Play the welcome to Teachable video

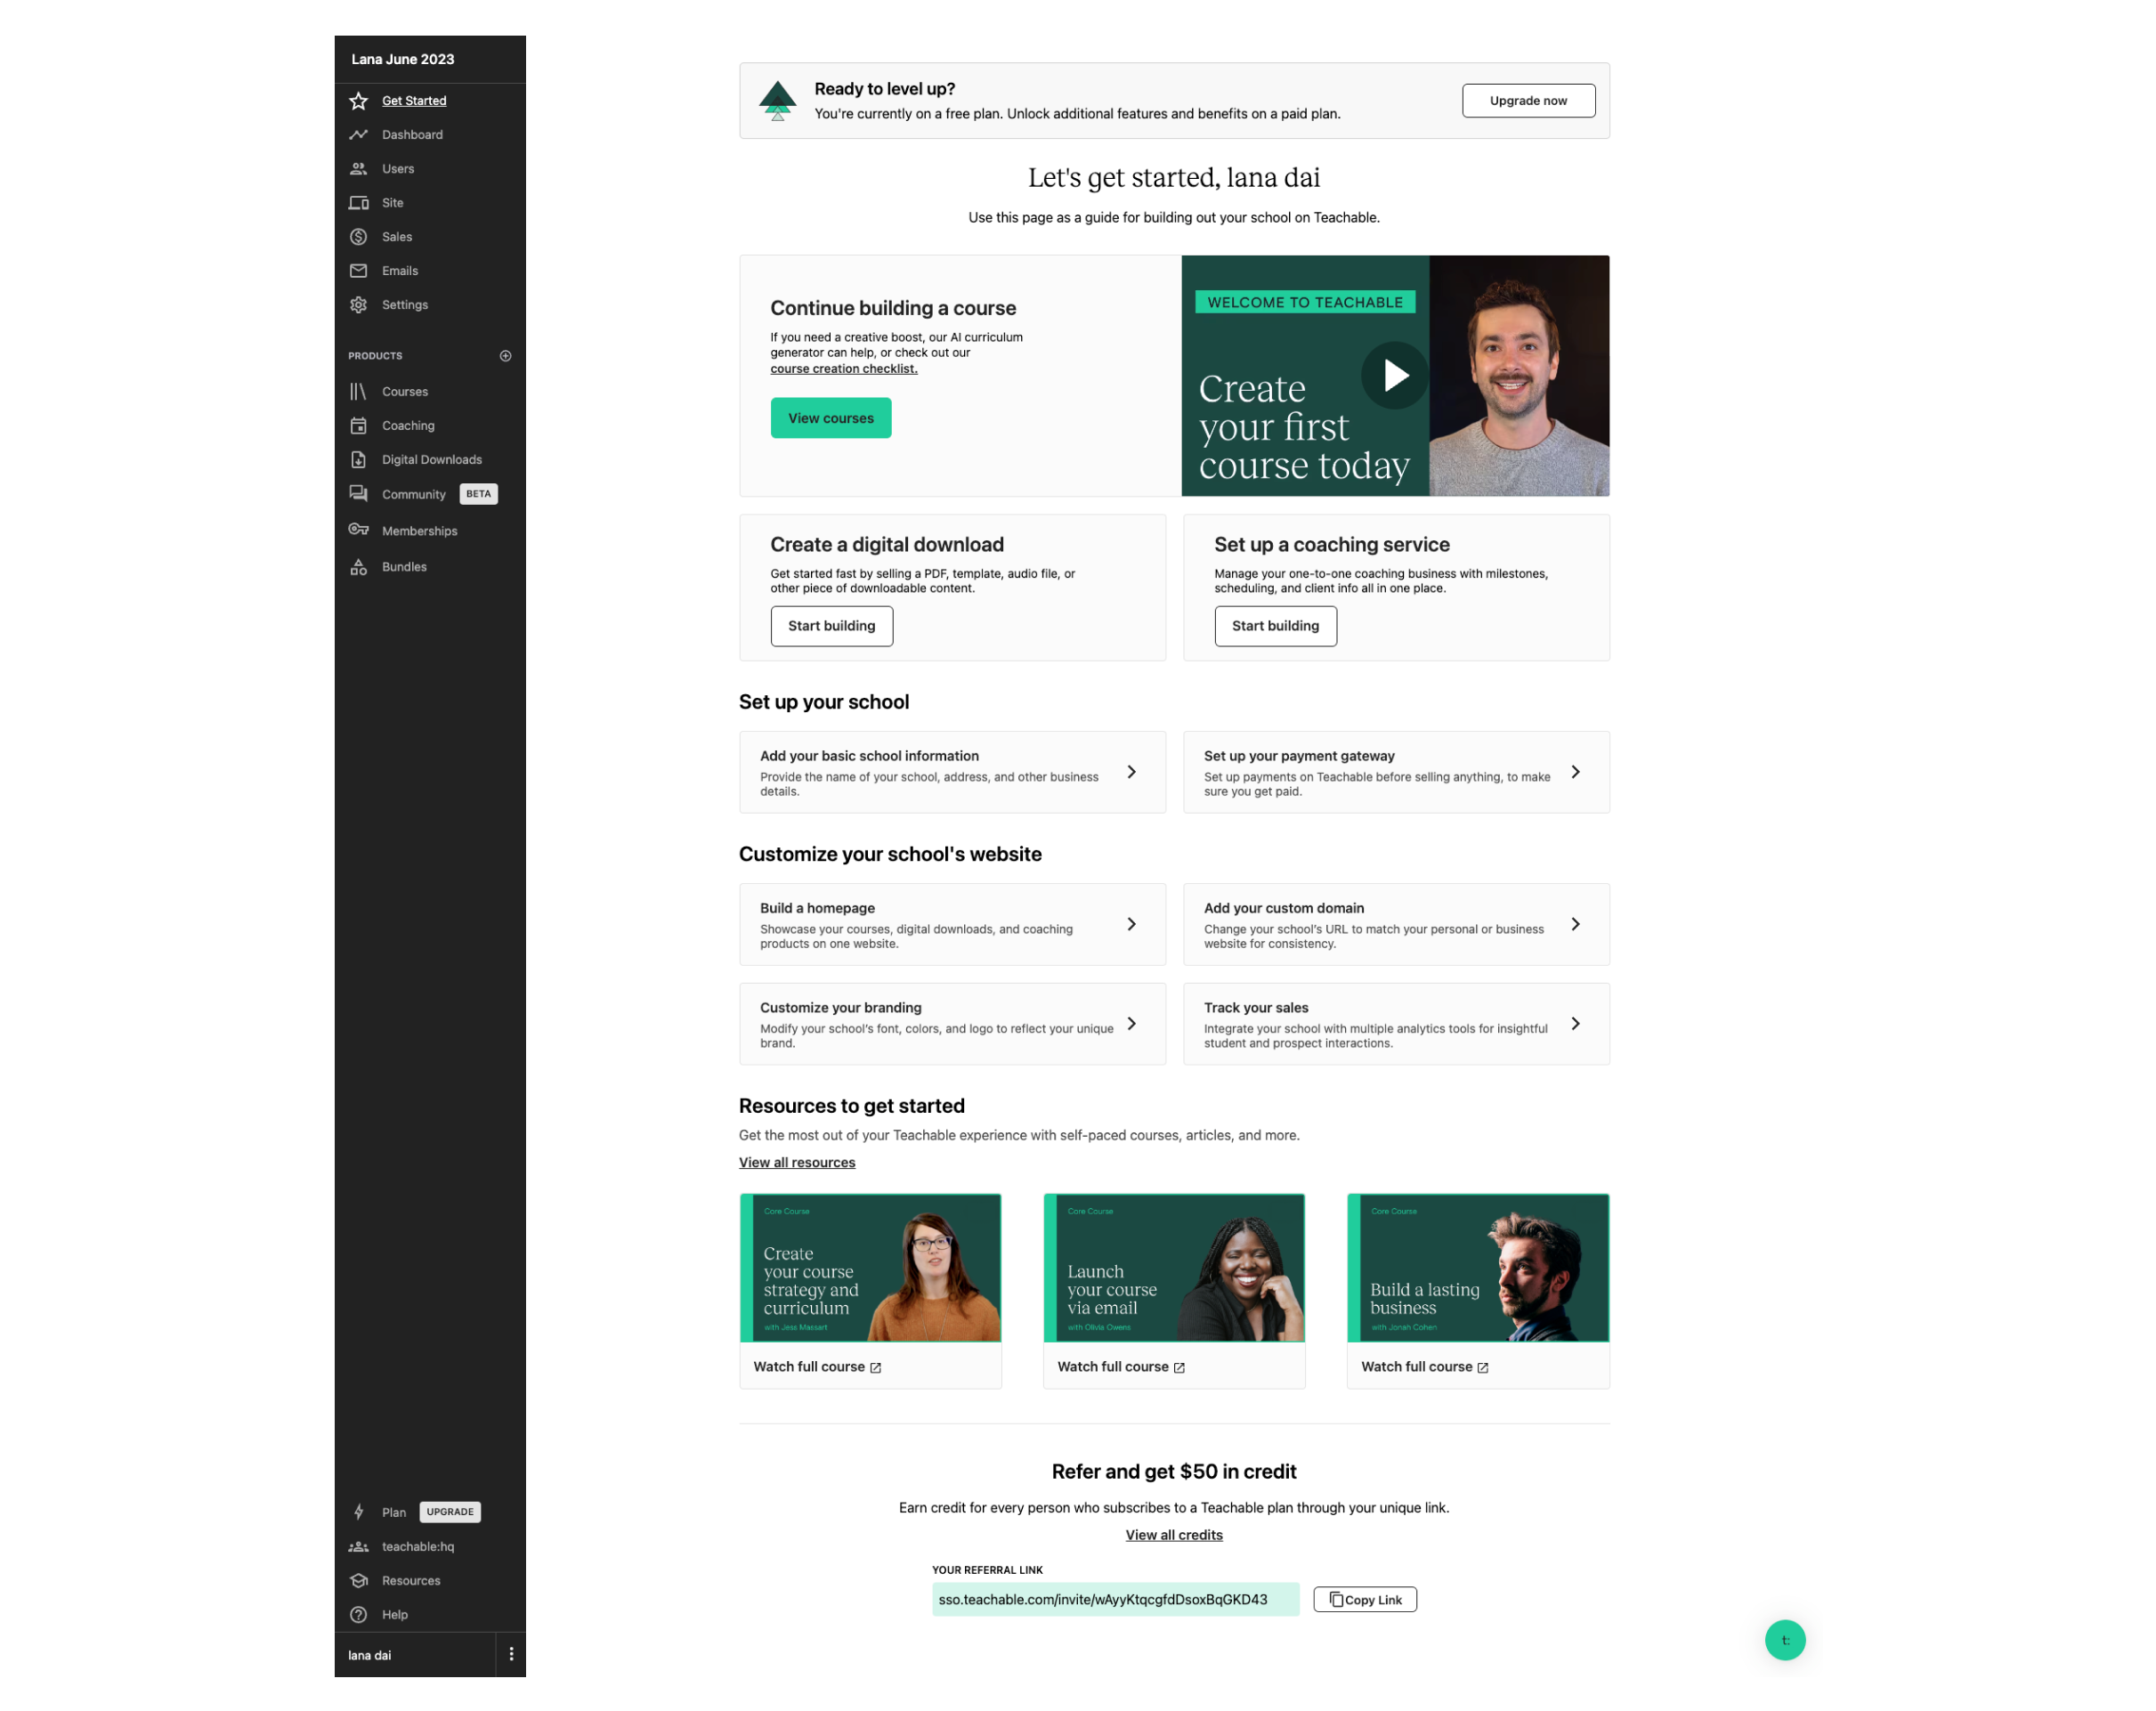1394,376
